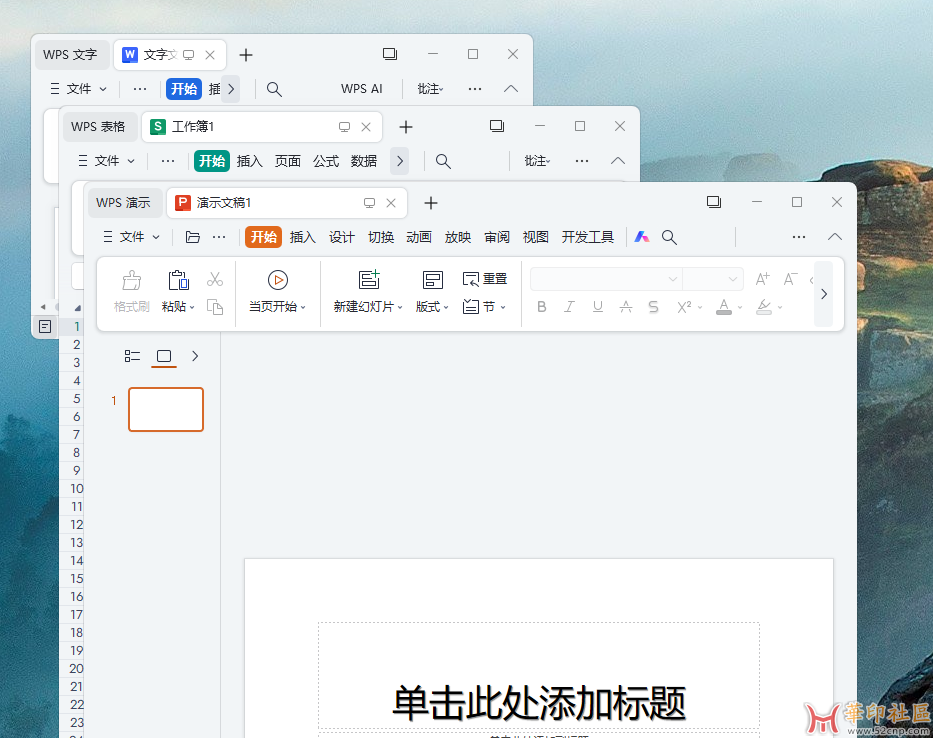
Task: Switch to the 插入 tab in WPS 演示
Action: pos(302,237)
